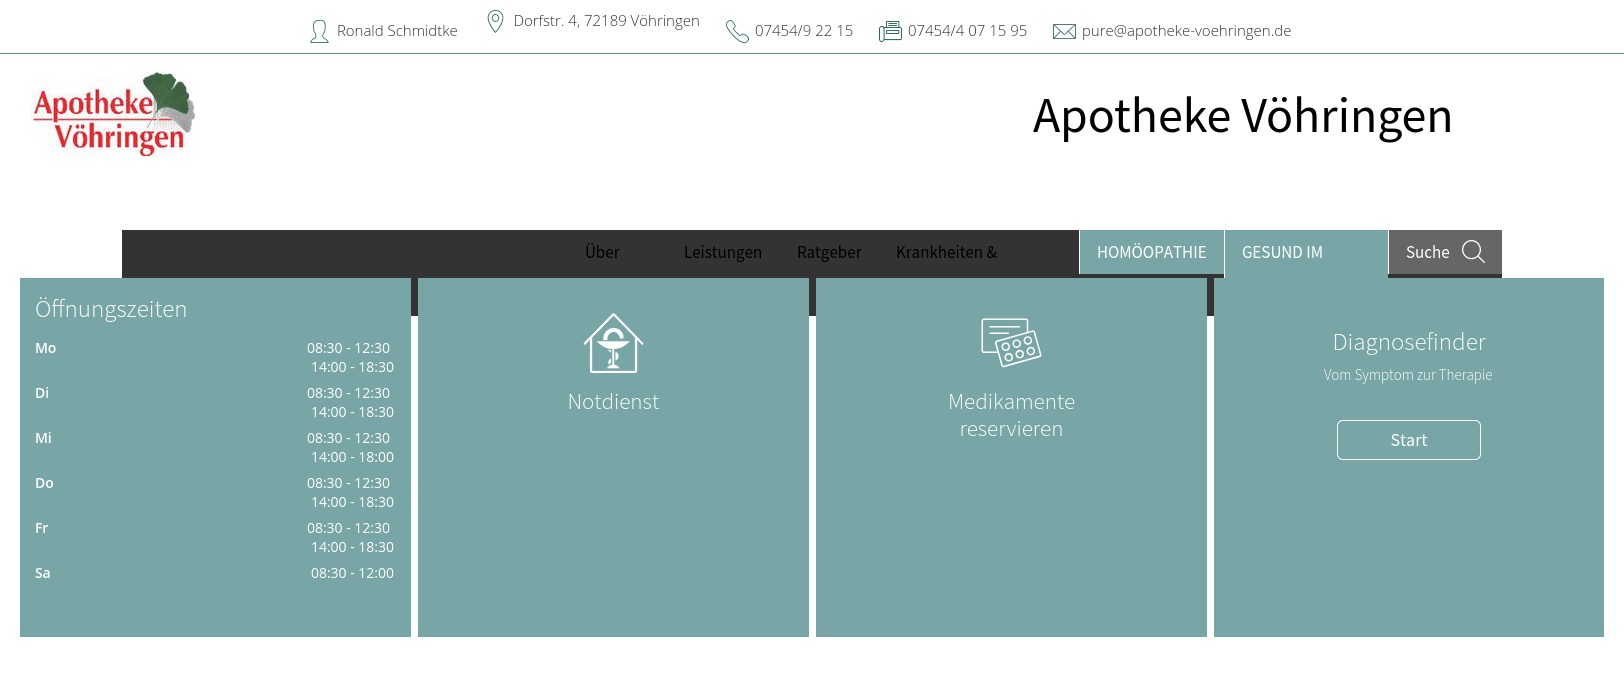Open the Leistungen menu
1624x700 pixels.
723,252
